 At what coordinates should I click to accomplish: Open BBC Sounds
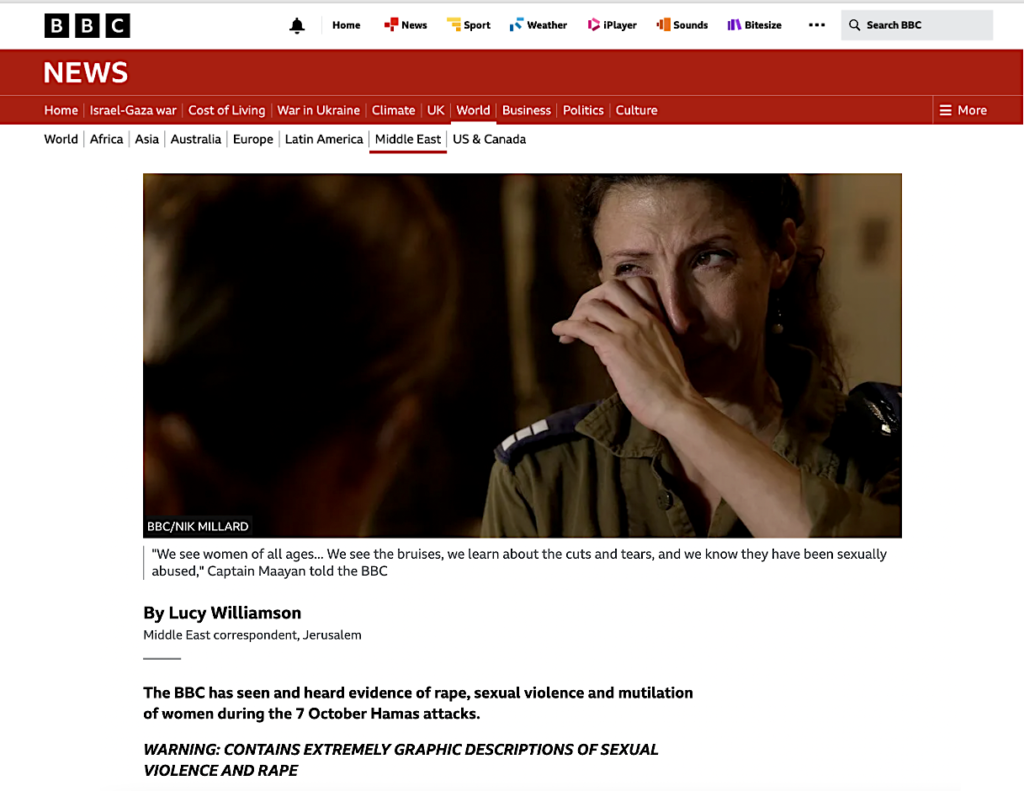682,25
